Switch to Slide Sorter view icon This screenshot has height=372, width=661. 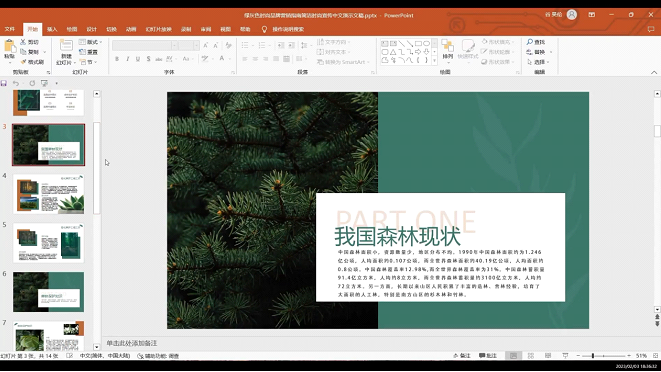point(531,356)
